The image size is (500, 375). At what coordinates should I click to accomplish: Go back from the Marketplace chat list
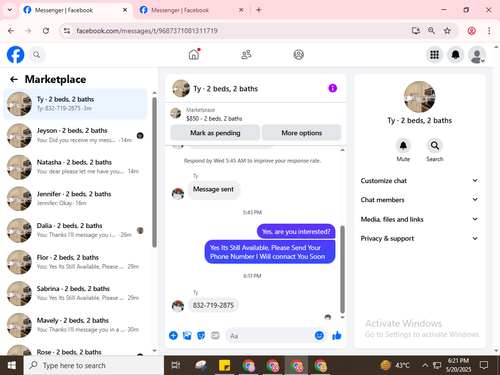click(x=14, y=79)
